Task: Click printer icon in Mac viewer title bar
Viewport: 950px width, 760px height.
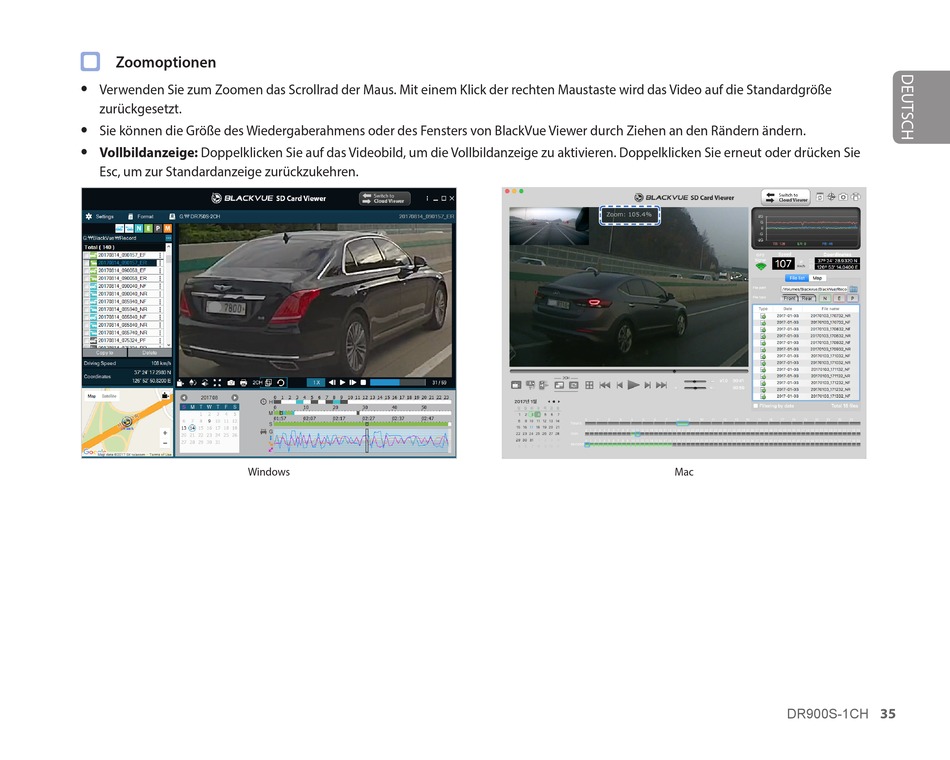Action: [855, 197]
